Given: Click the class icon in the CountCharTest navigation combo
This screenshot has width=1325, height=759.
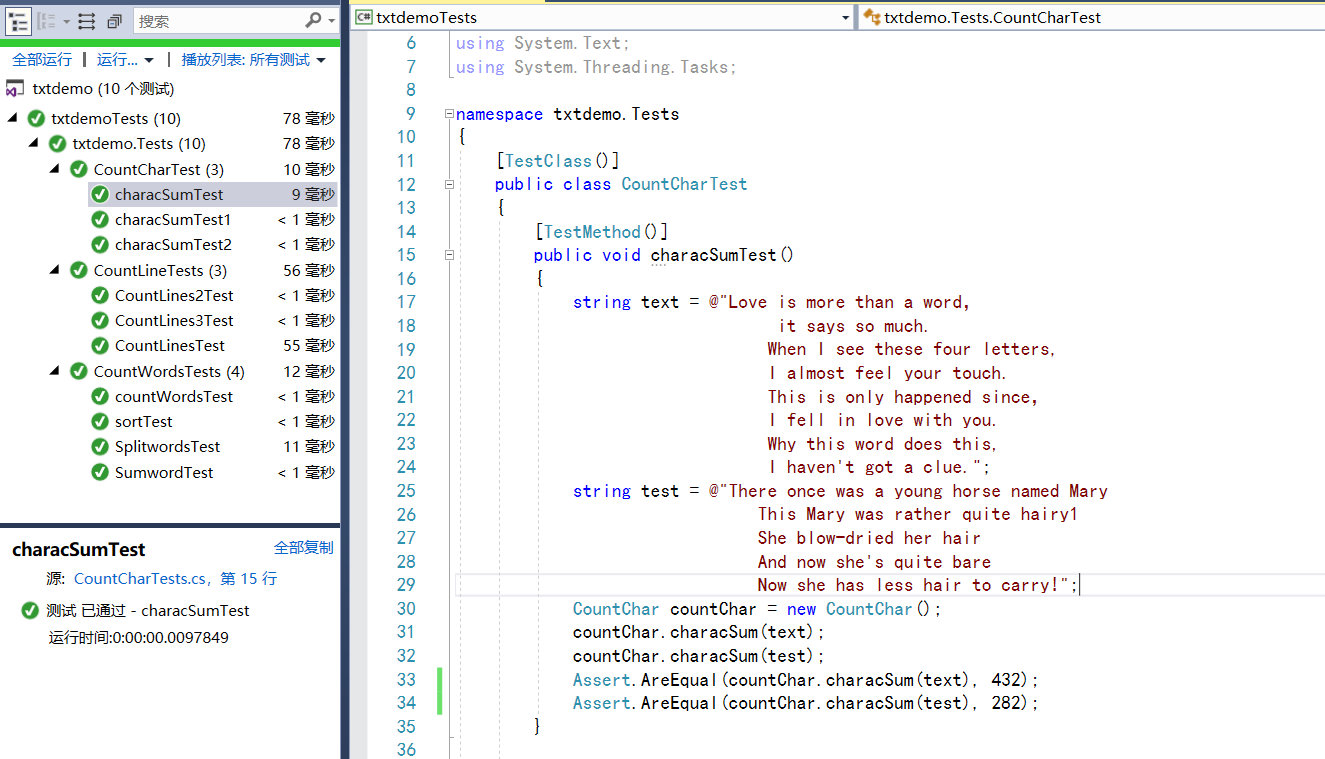Looking at the screenshot, I should 872,17.
